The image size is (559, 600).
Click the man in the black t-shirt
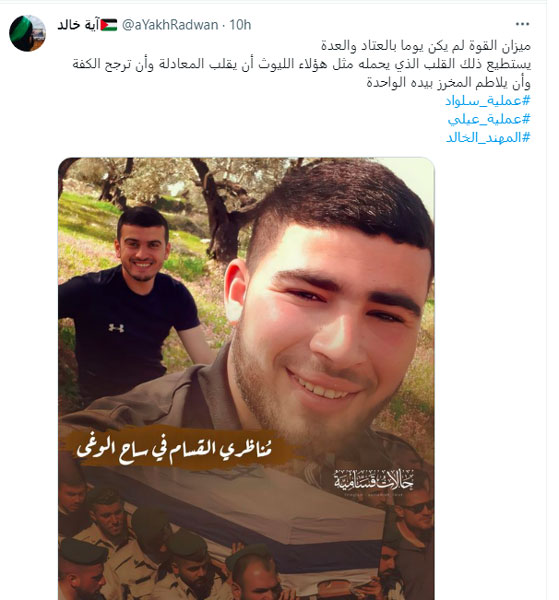[132, 302]
